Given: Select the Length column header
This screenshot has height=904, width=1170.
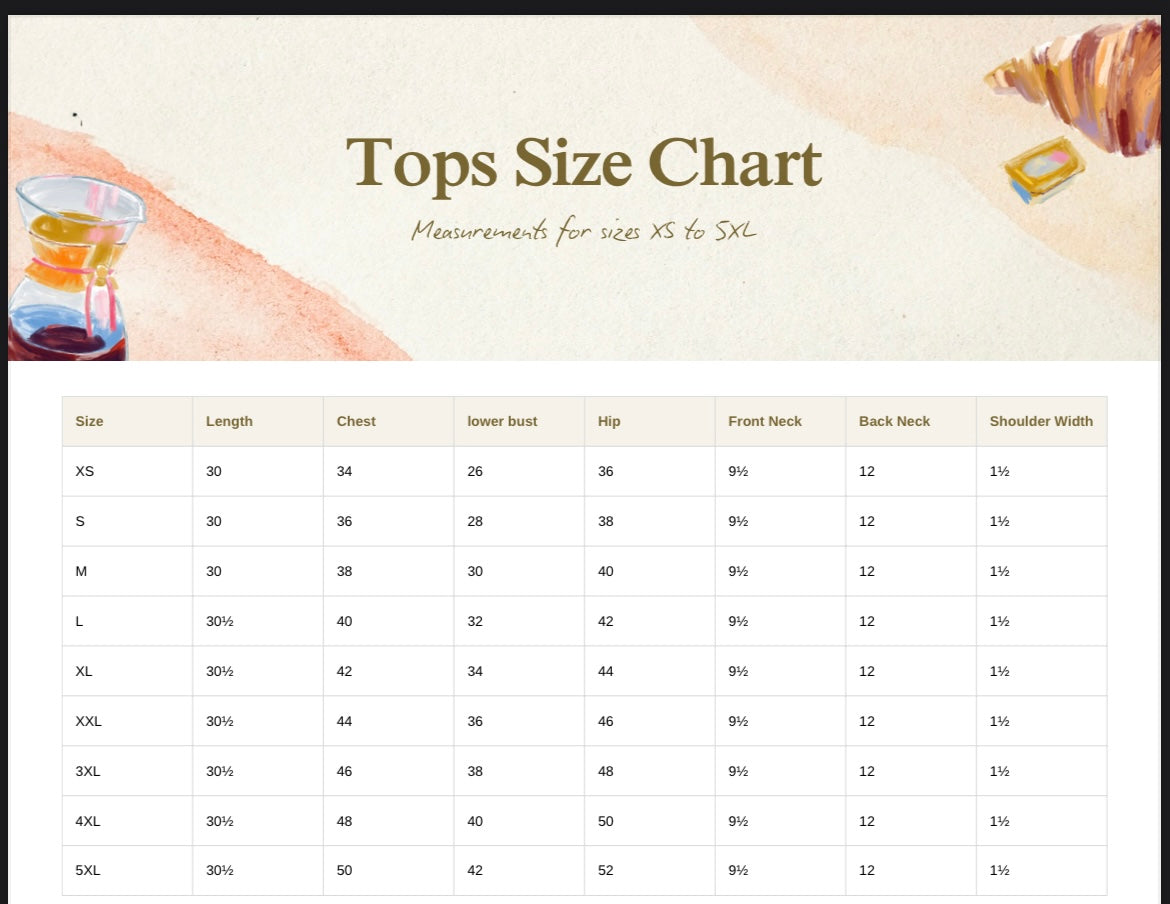Looking at the screenshot, I should tap(229, 421).
